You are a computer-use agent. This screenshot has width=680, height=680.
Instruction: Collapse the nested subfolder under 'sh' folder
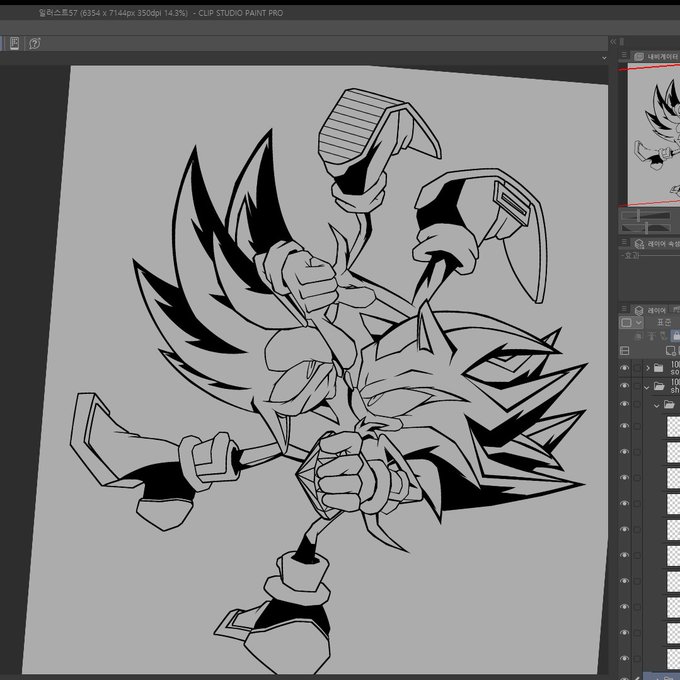(x=657, y=406)
